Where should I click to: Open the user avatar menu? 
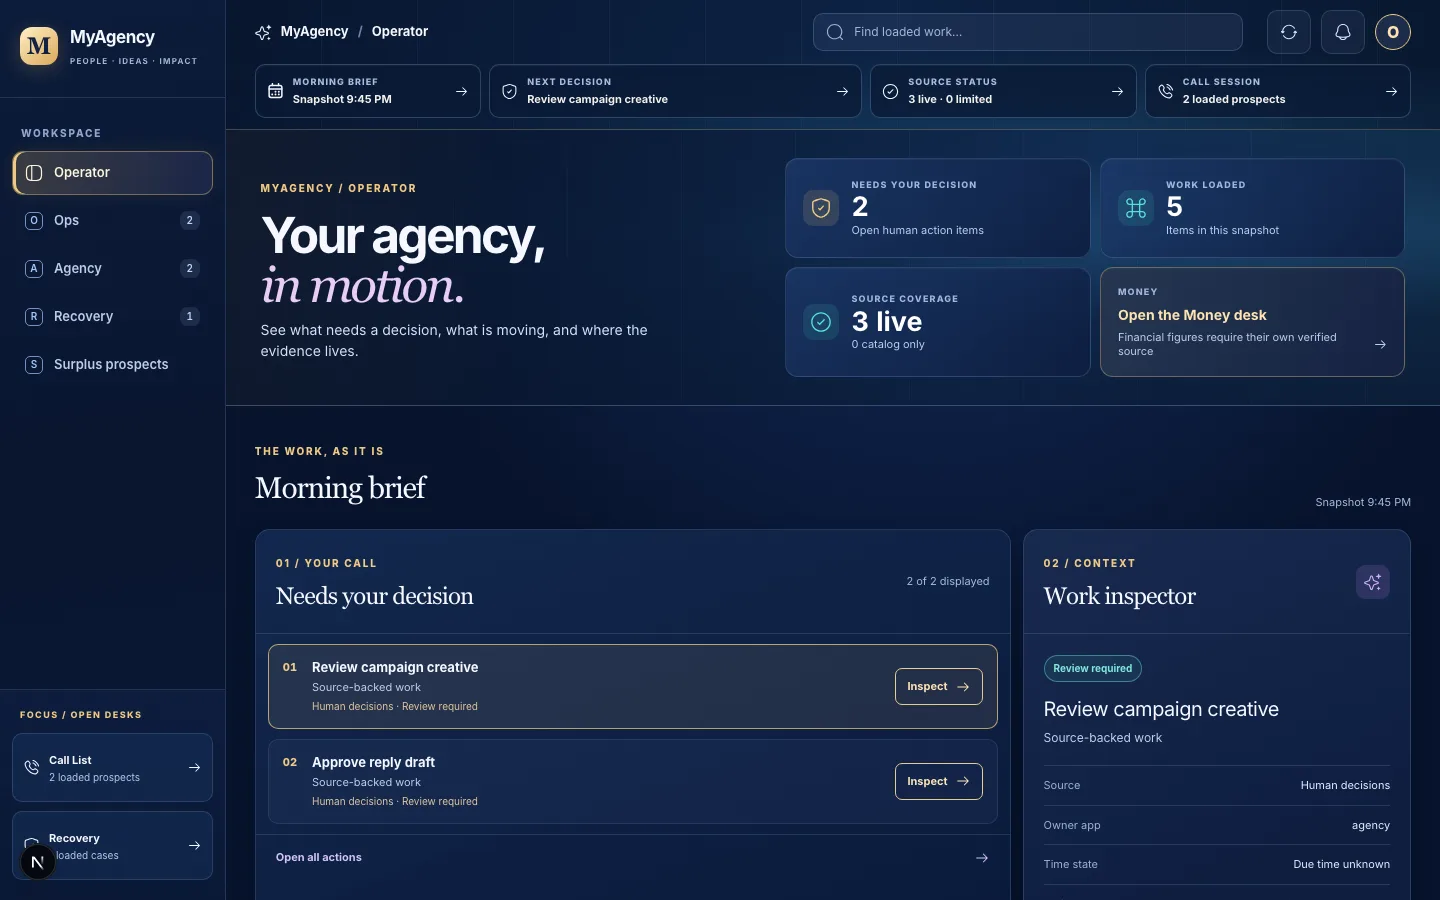1393,32
